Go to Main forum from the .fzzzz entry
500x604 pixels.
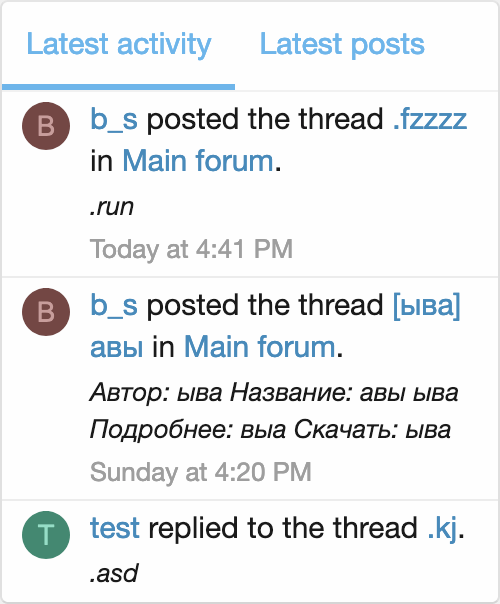pos(198,160)
